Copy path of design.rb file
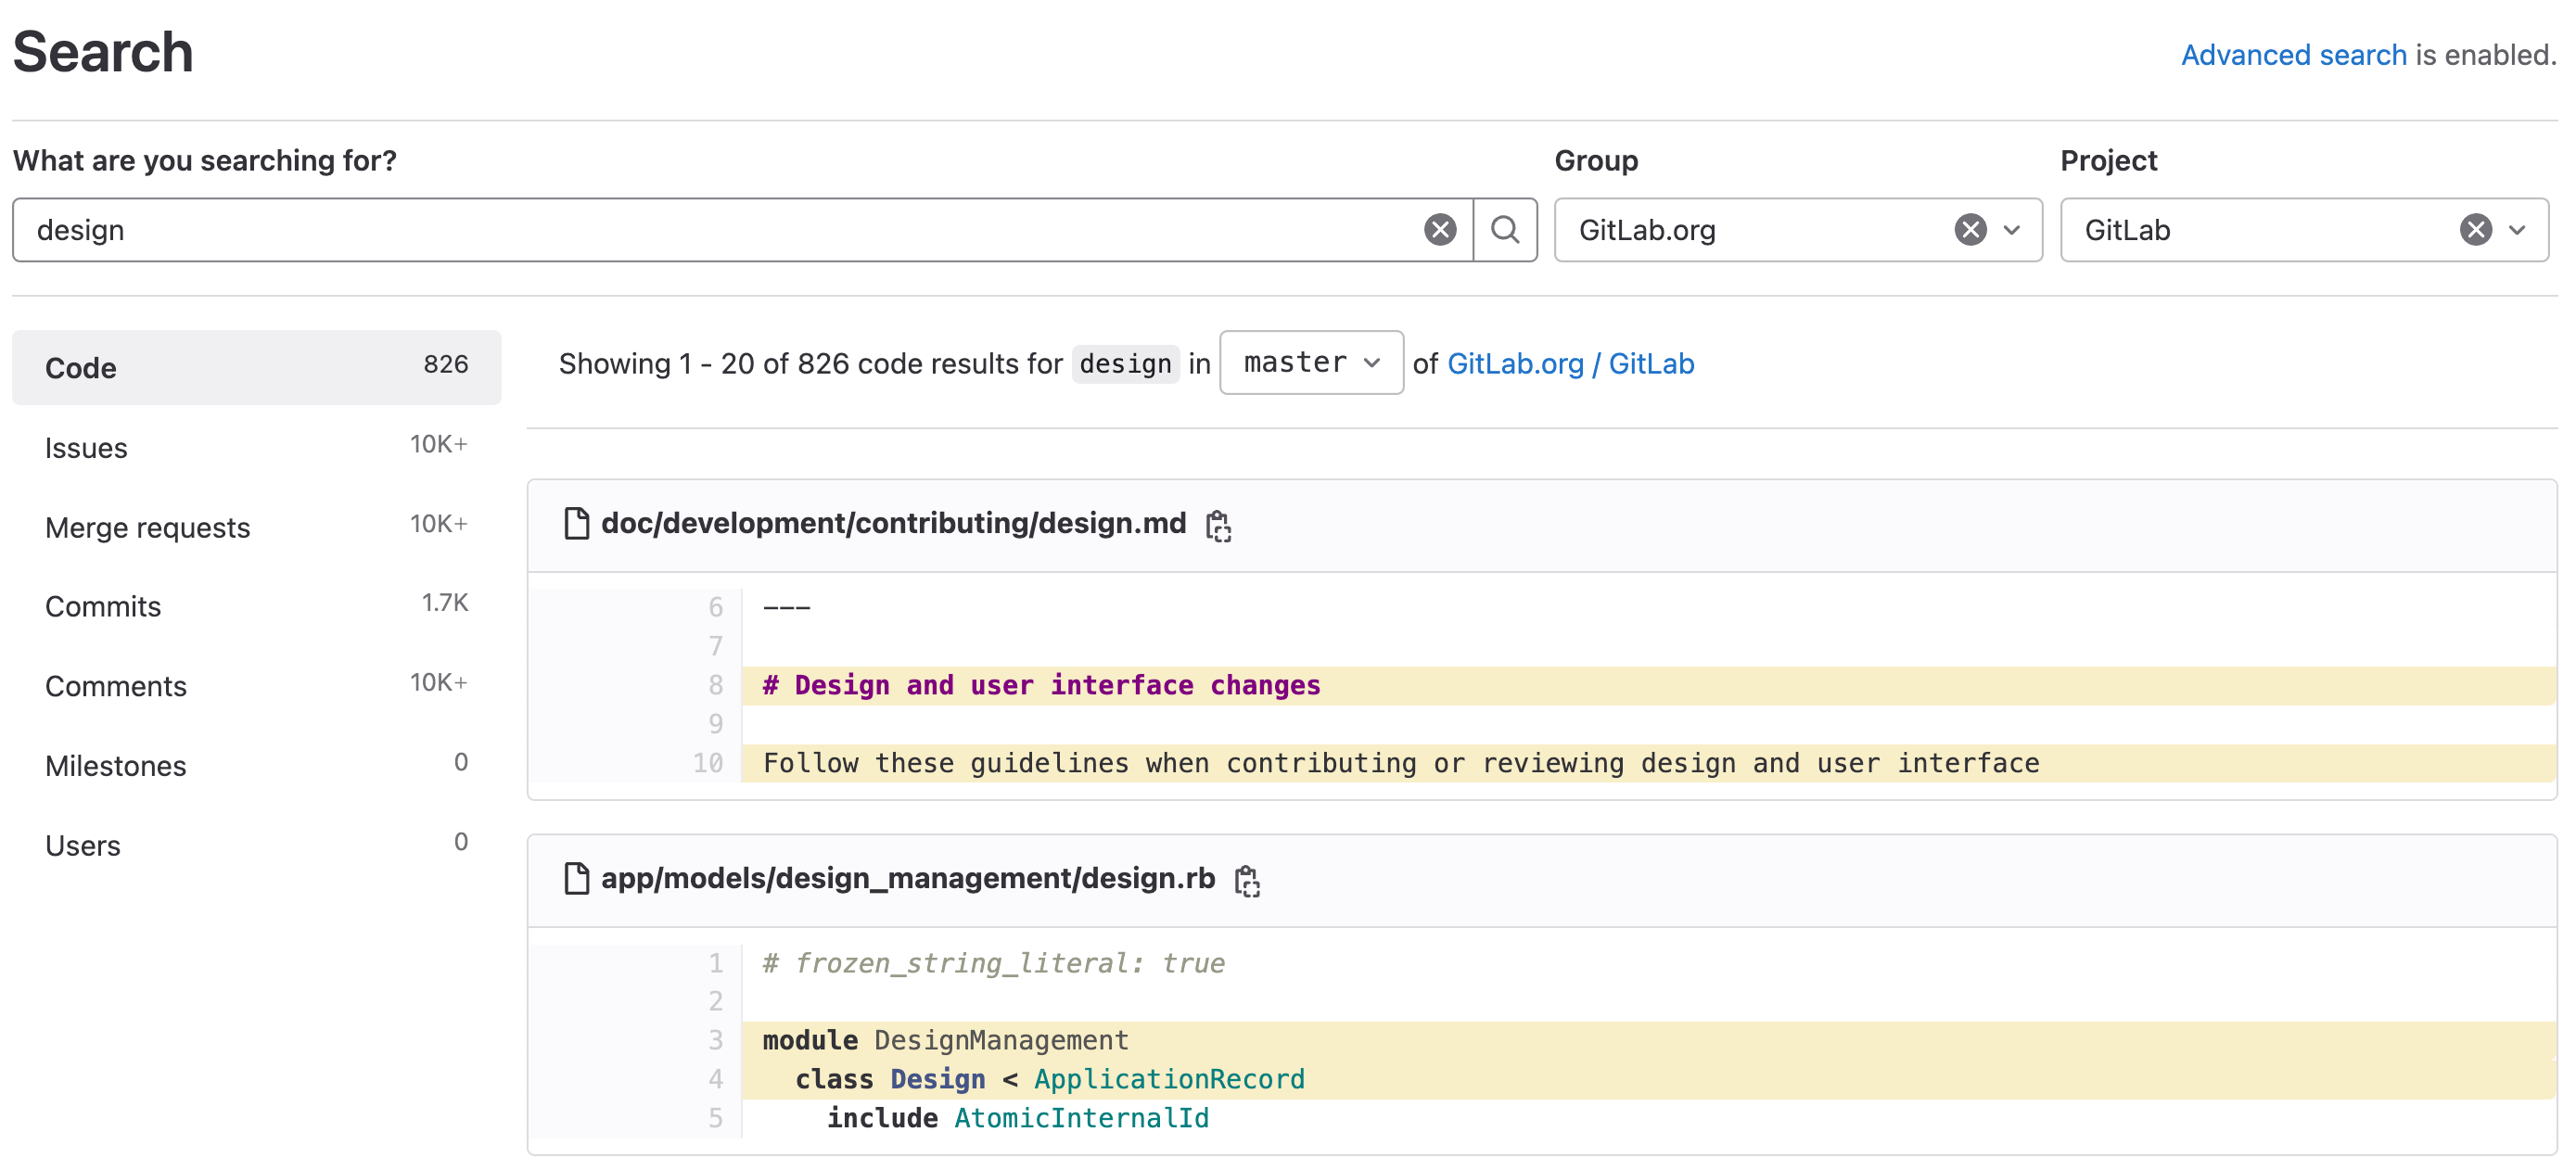Screen dimensions: 2576x1170 pos(1246,880)
